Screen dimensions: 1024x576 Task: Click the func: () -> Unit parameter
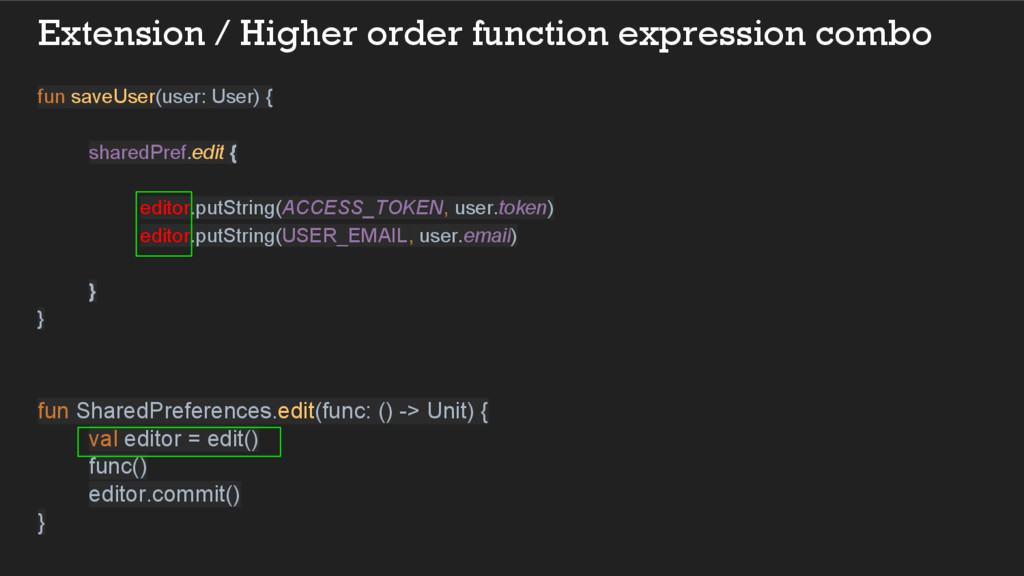point(397,411)
